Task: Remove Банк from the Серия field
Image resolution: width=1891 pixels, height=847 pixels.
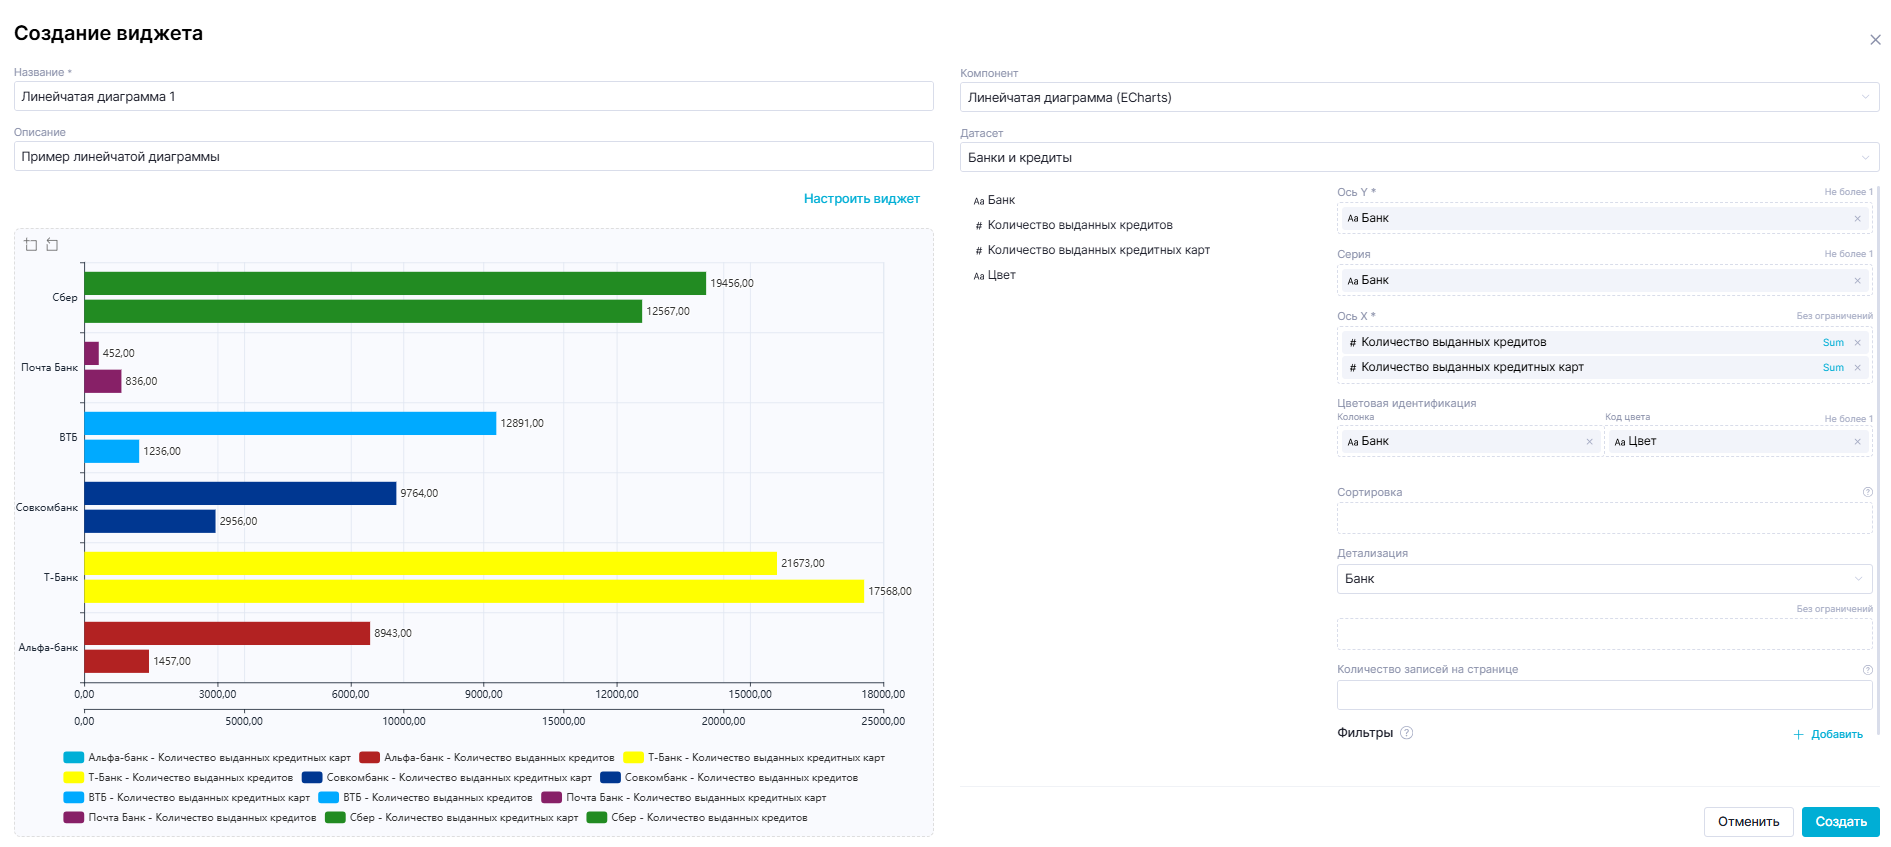Action: (1857, 281)
